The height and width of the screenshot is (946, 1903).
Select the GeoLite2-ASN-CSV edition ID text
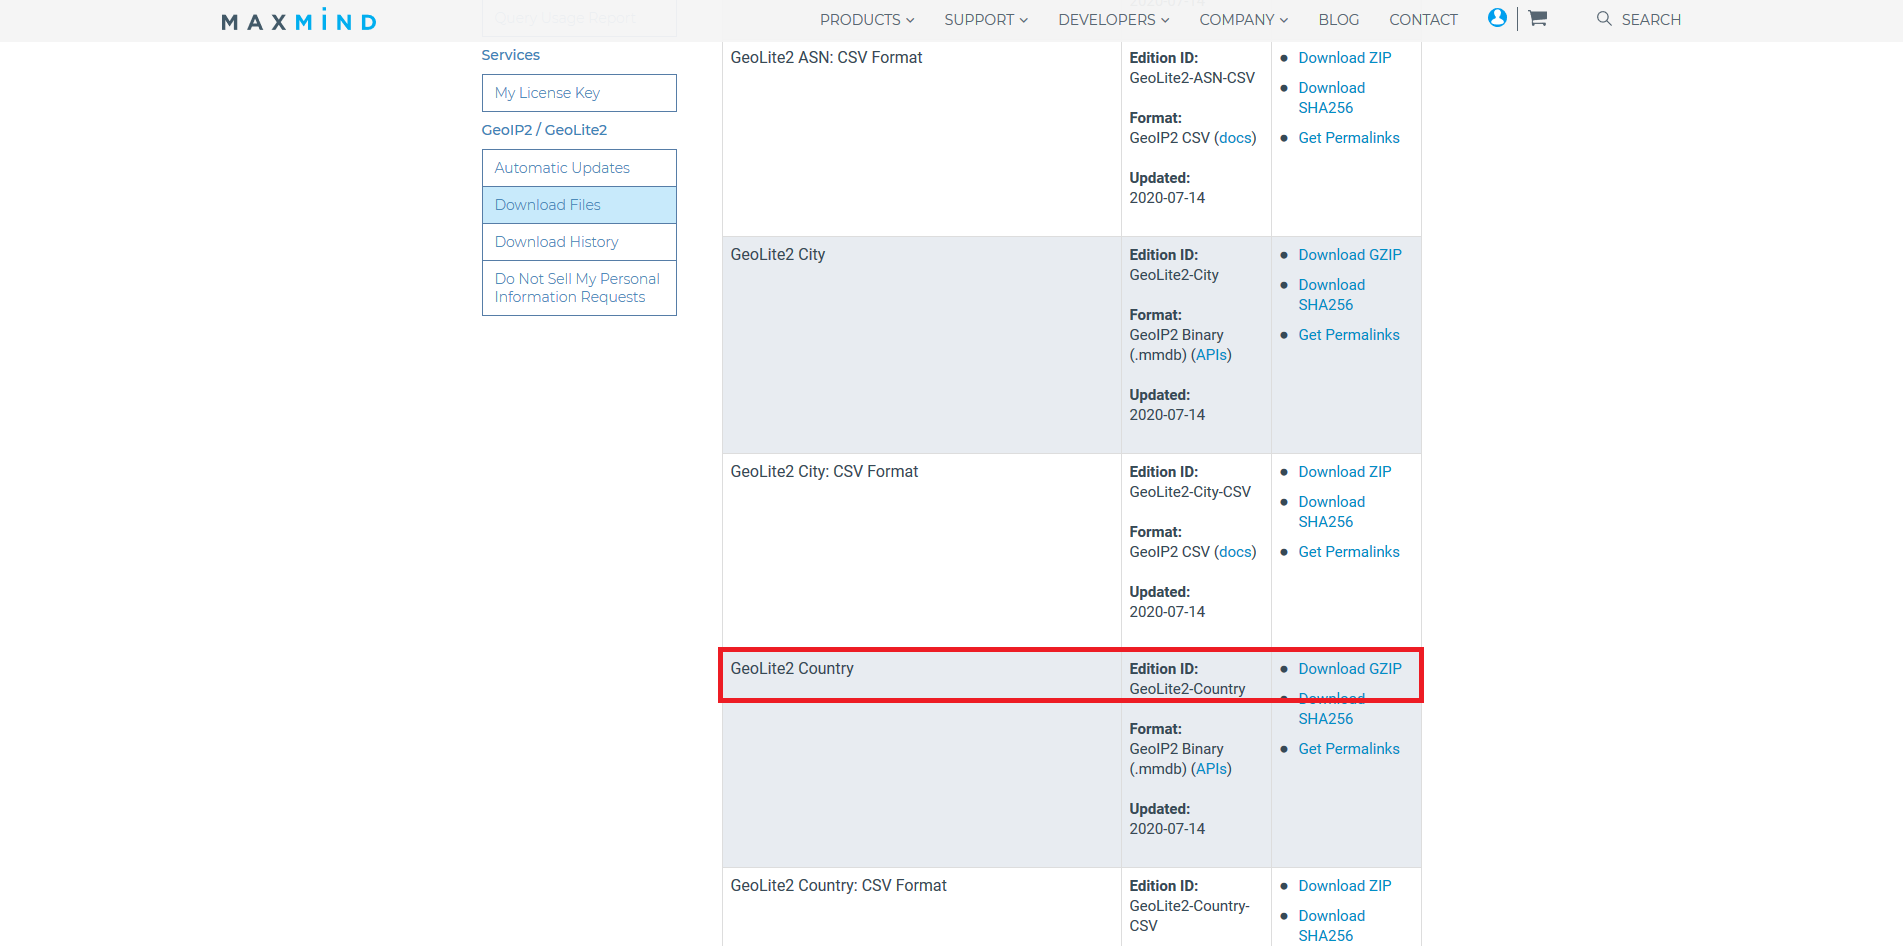[x=1192, y=78]
